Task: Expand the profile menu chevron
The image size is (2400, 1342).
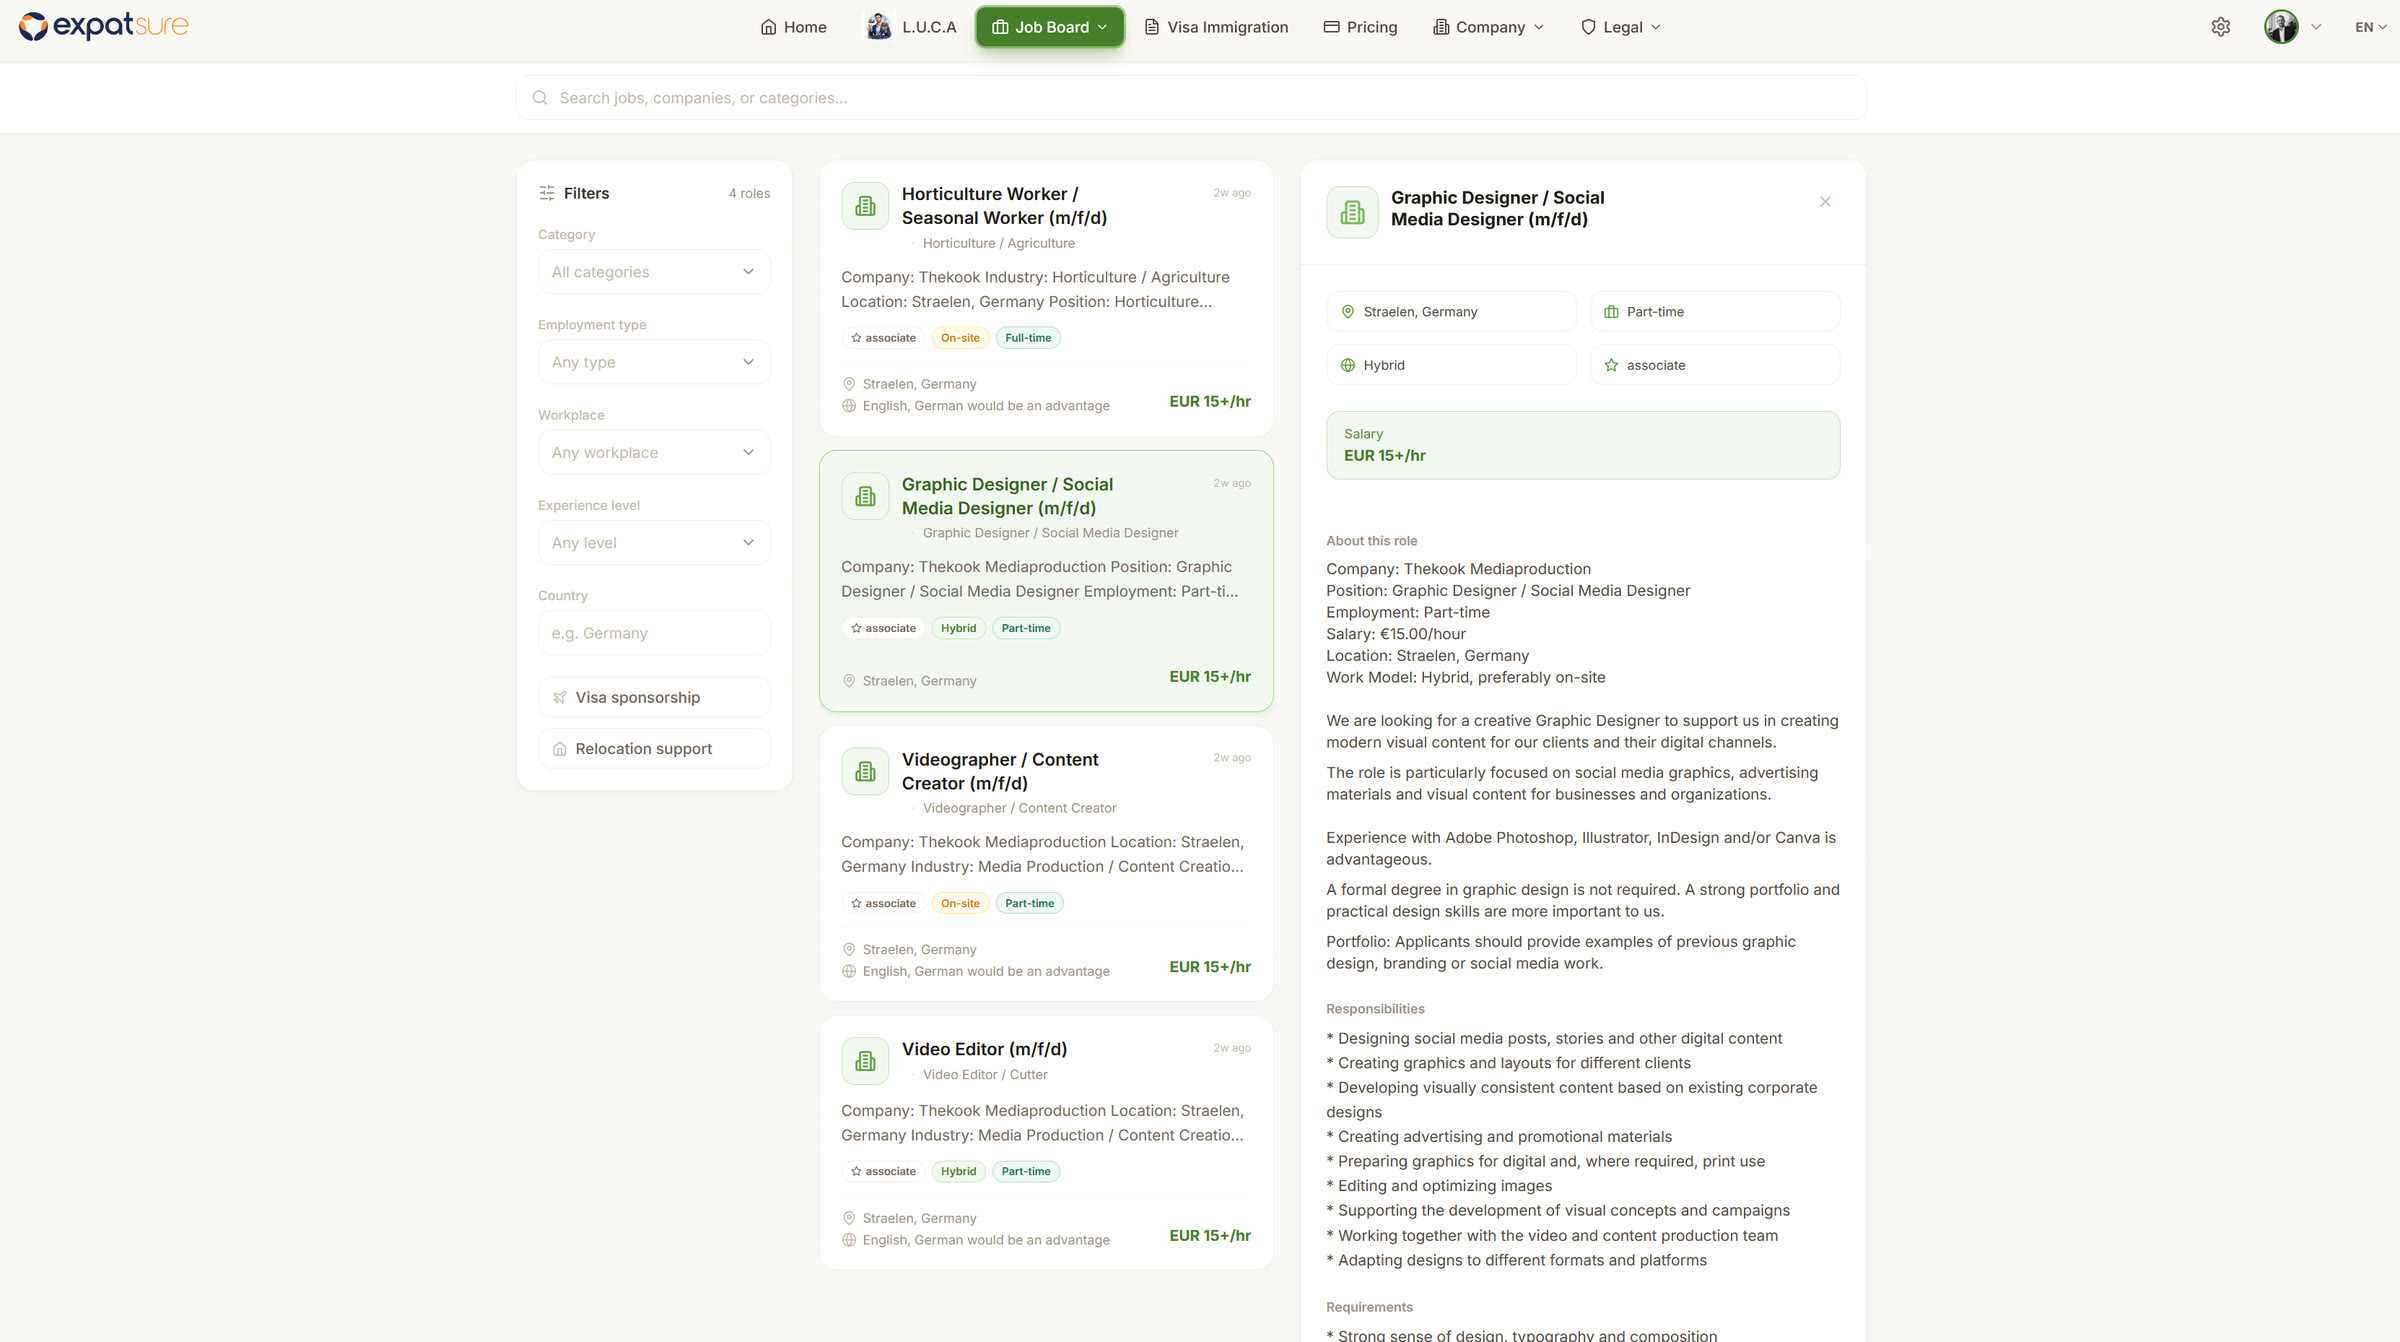Action: (x=2316, y=27)
